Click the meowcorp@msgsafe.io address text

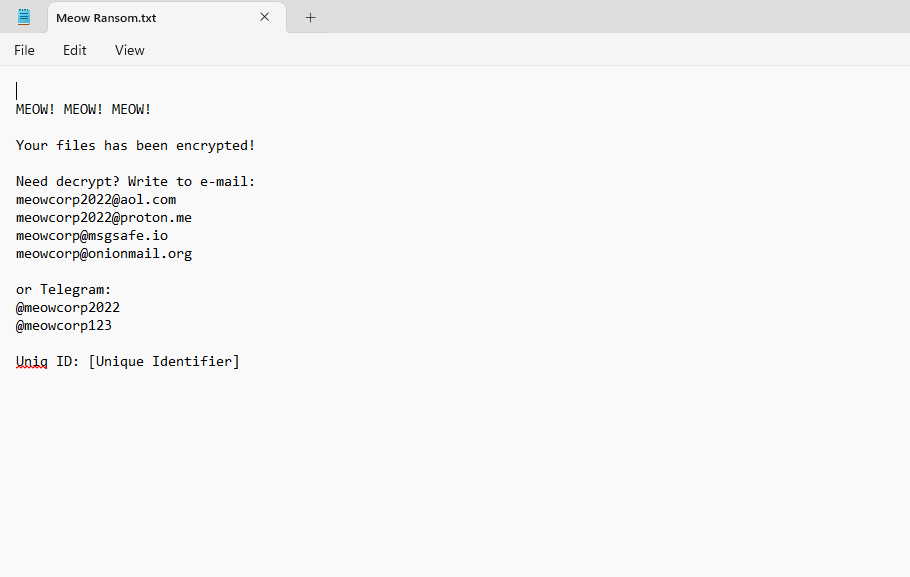92,235
